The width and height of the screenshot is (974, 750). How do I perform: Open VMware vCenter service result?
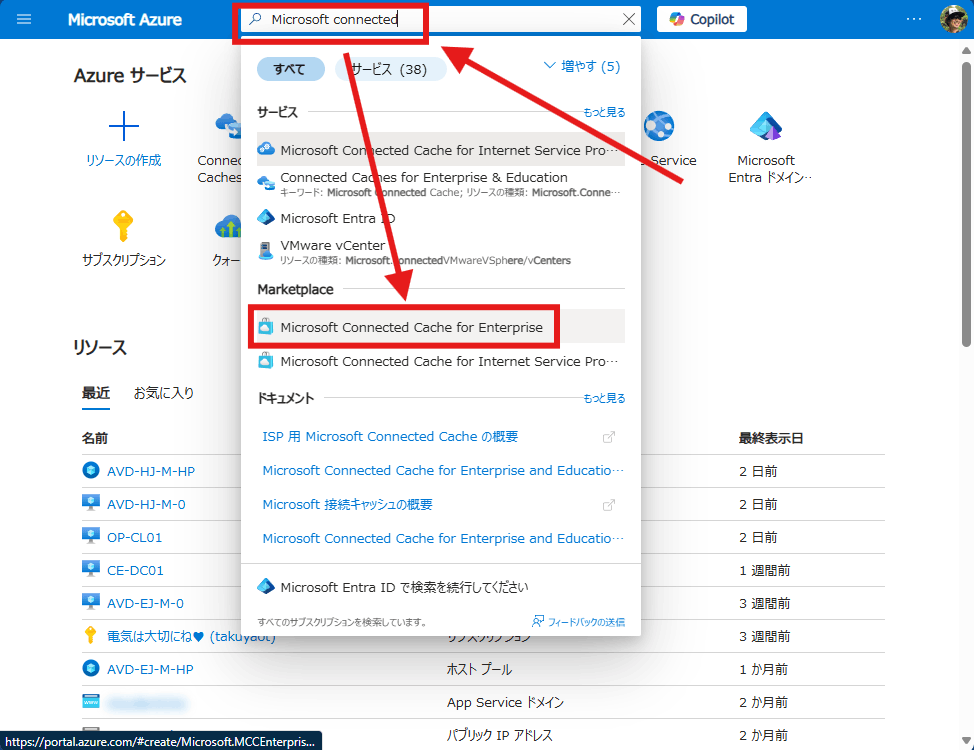(x=440, y=252)
